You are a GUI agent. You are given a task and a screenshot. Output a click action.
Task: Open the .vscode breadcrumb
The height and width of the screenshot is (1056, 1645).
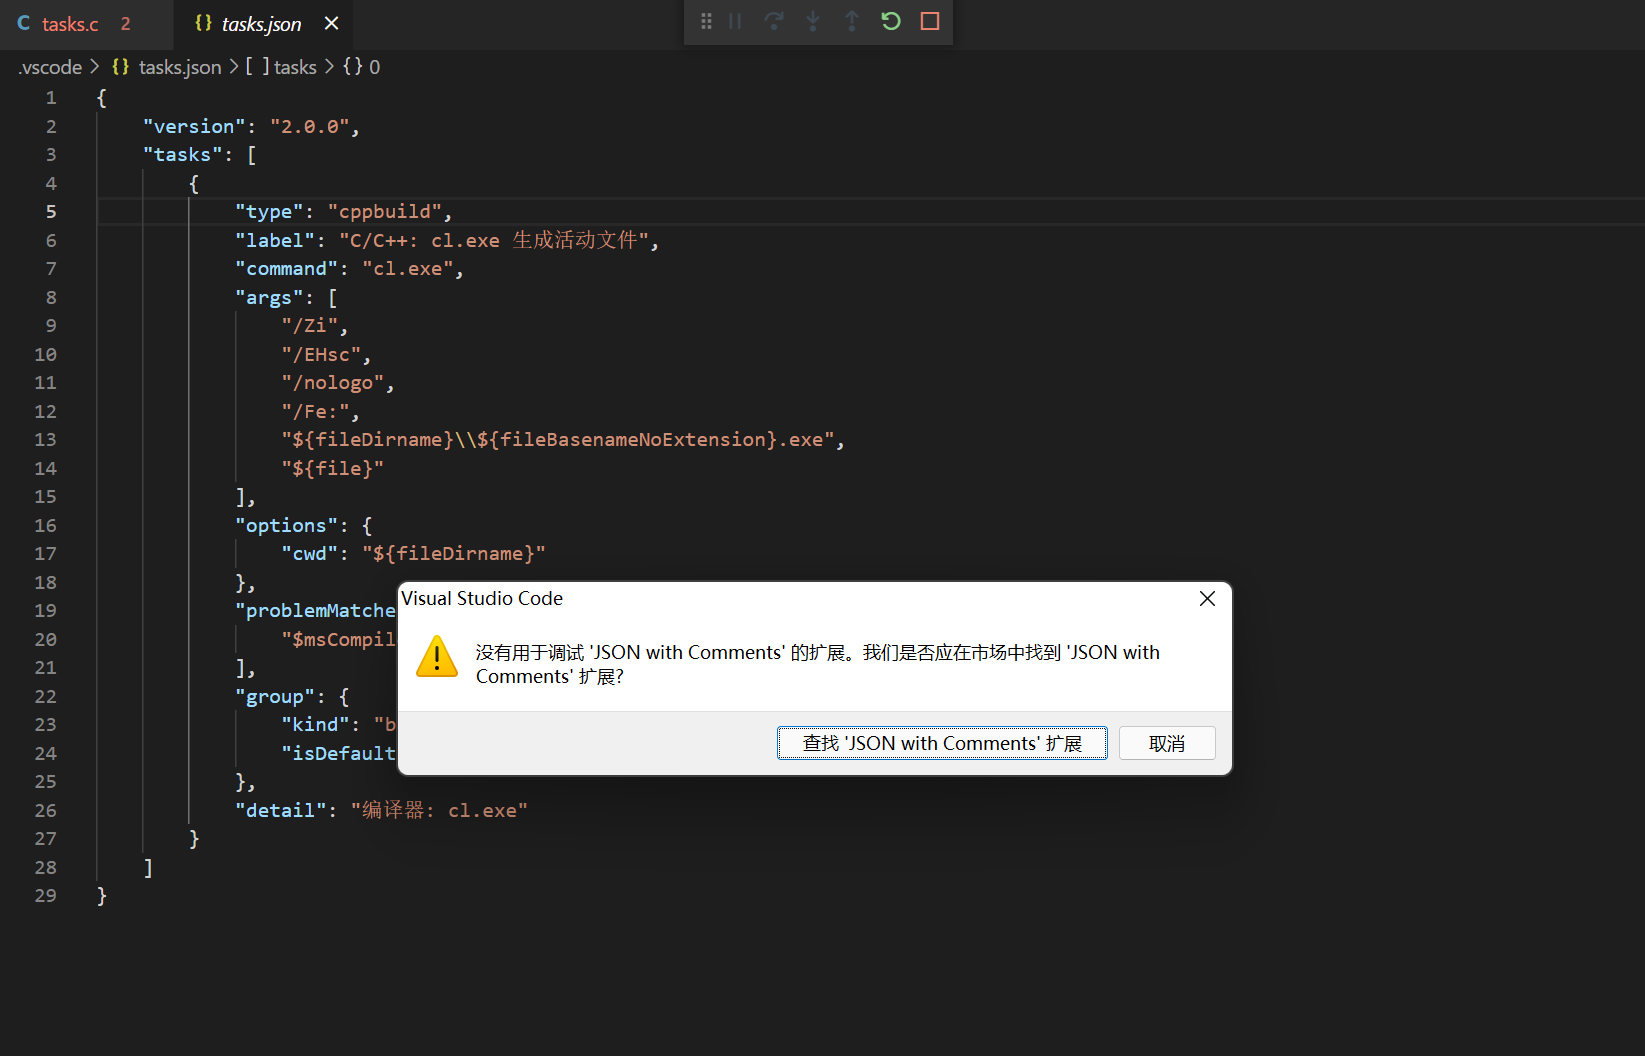click(50, 67)
